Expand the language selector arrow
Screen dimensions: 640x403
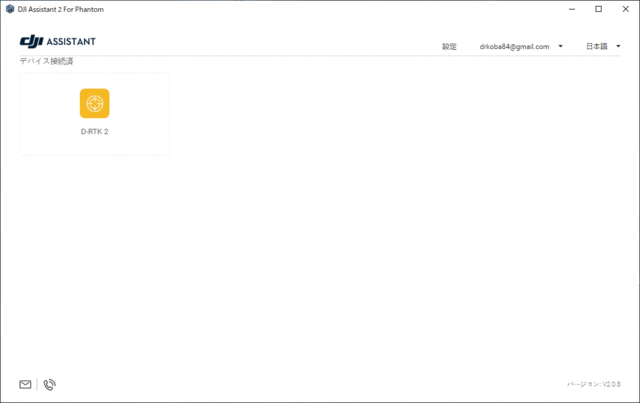click(618, 46)
